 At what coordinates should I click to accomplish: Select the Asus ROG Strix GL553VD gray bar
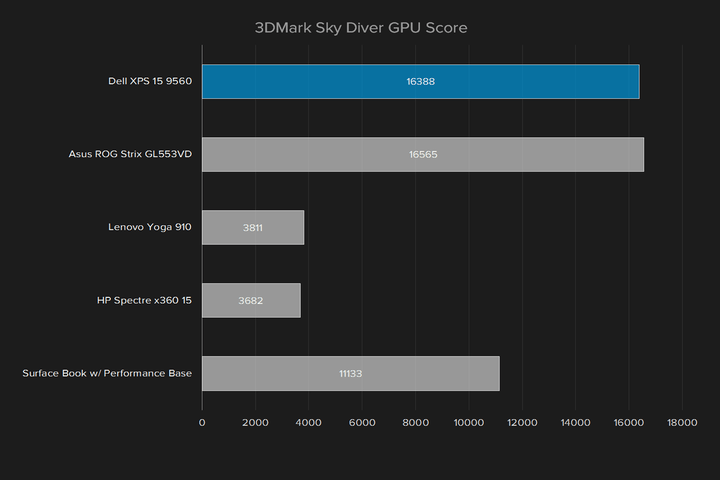(423, 154)
